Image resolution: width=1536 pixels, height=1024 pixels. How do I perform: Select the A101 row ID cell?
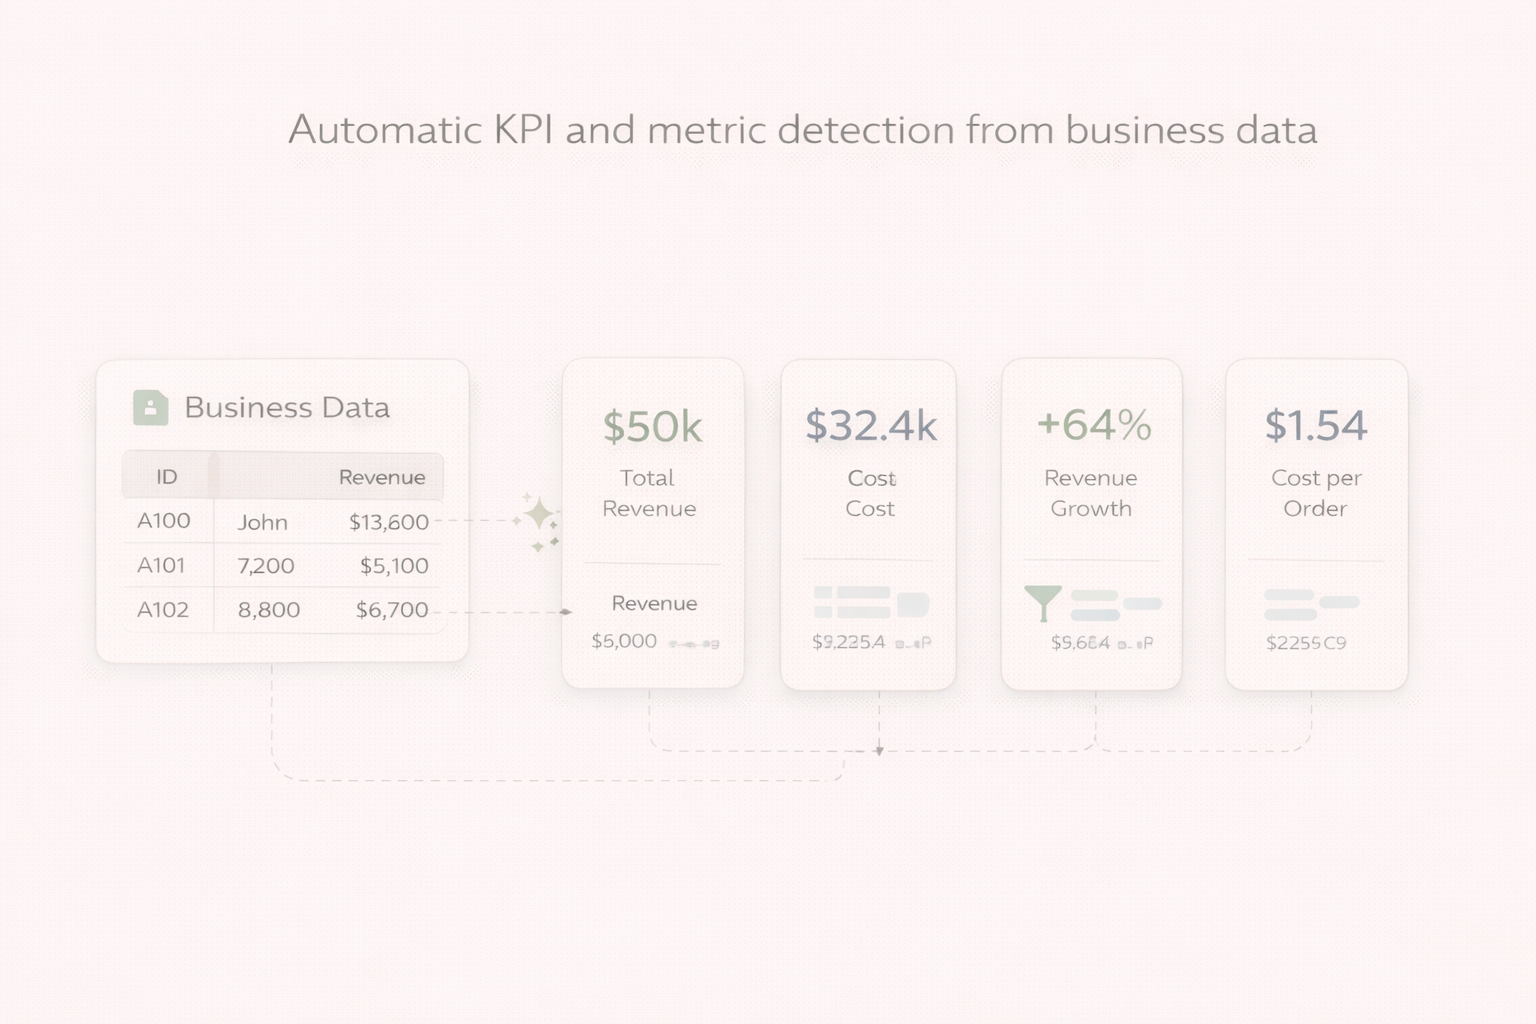[x=161, y=565]
